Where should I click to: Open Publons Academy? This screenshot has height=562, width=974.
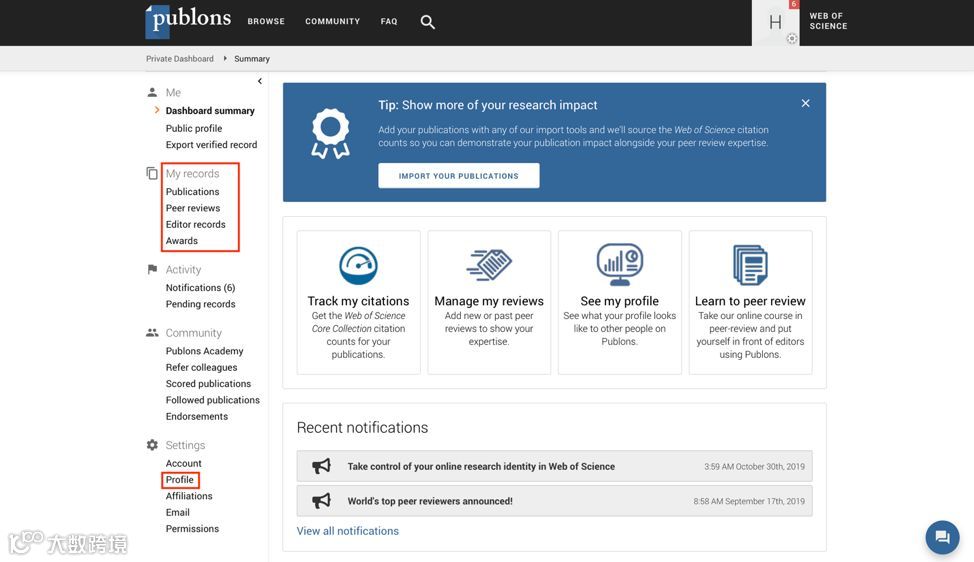(204, 351)
